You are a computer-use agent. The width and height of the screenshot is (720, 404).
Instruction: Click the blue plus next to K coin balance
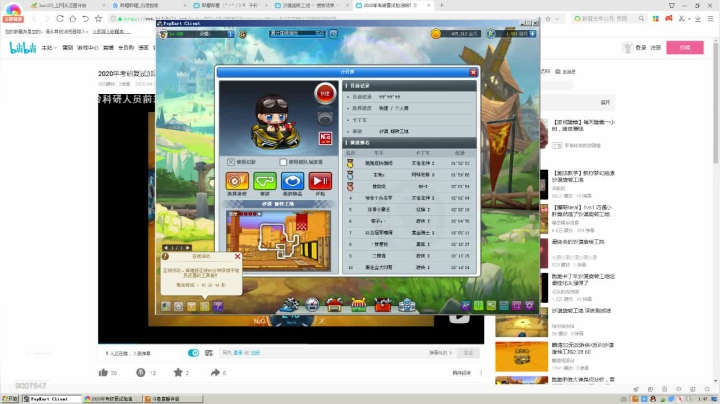pyautogui.click(x=532, y=34)
